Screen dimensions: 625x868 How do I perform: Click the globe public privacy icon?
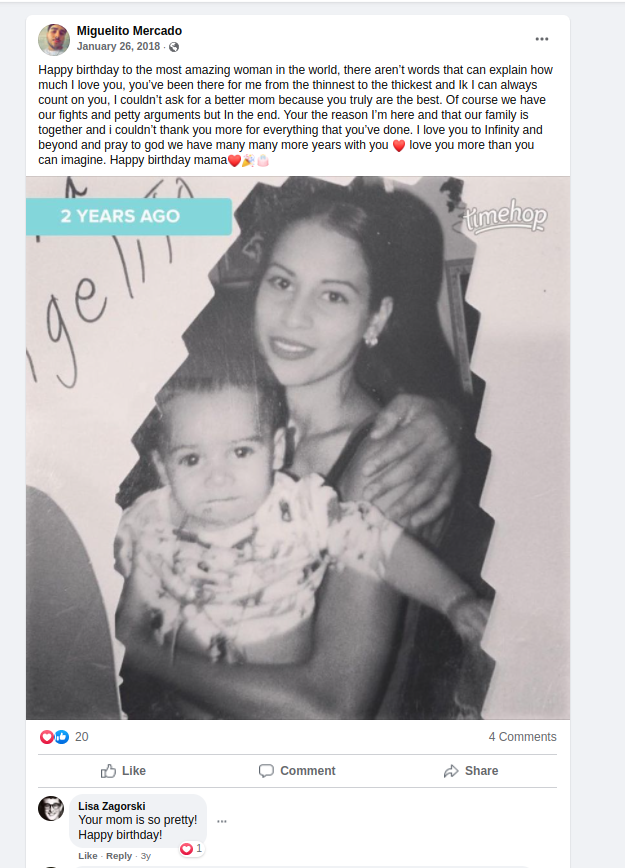(x=174, y=47)
